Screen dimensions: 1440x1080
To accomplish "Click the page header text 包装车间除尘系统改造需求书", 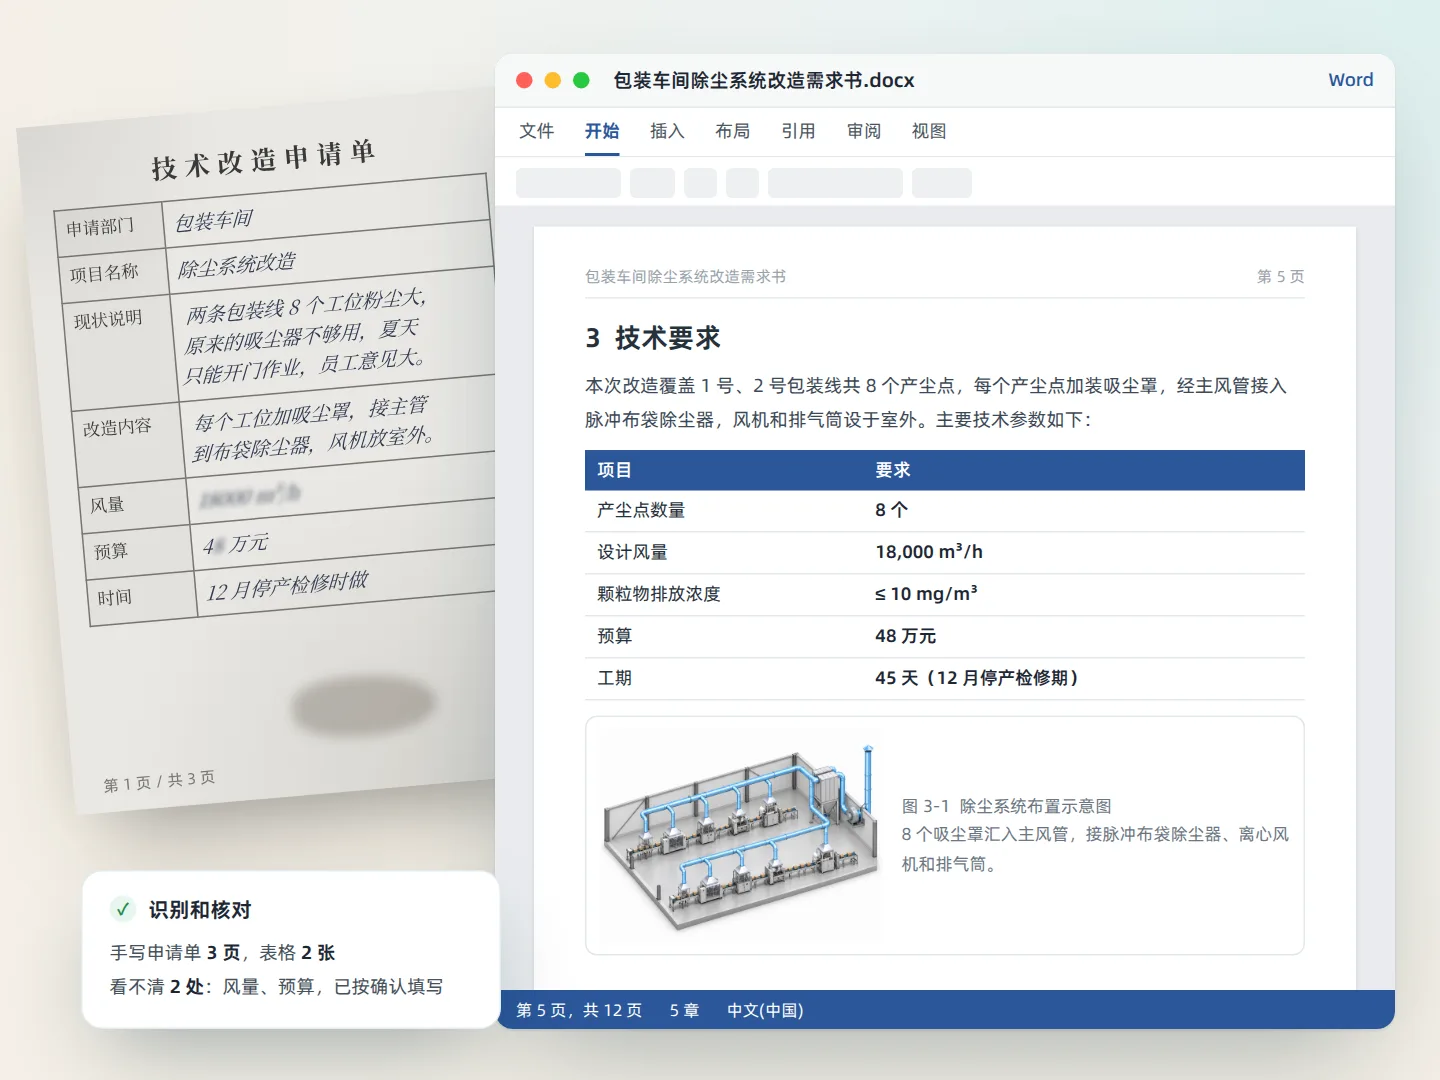I will tap(685, 276).
